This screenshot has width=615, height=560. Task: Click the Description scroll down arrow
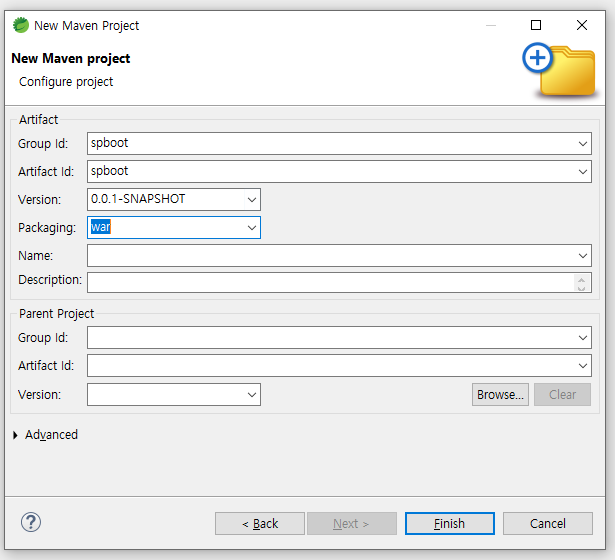point(581,287)
